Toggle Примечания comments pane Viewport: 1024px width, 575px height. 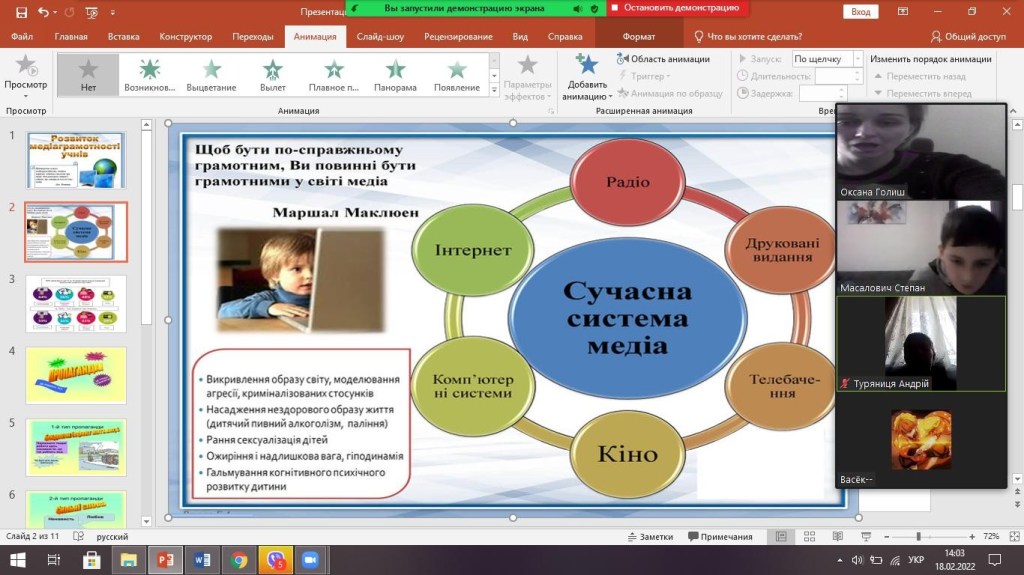tap(719, 537)
